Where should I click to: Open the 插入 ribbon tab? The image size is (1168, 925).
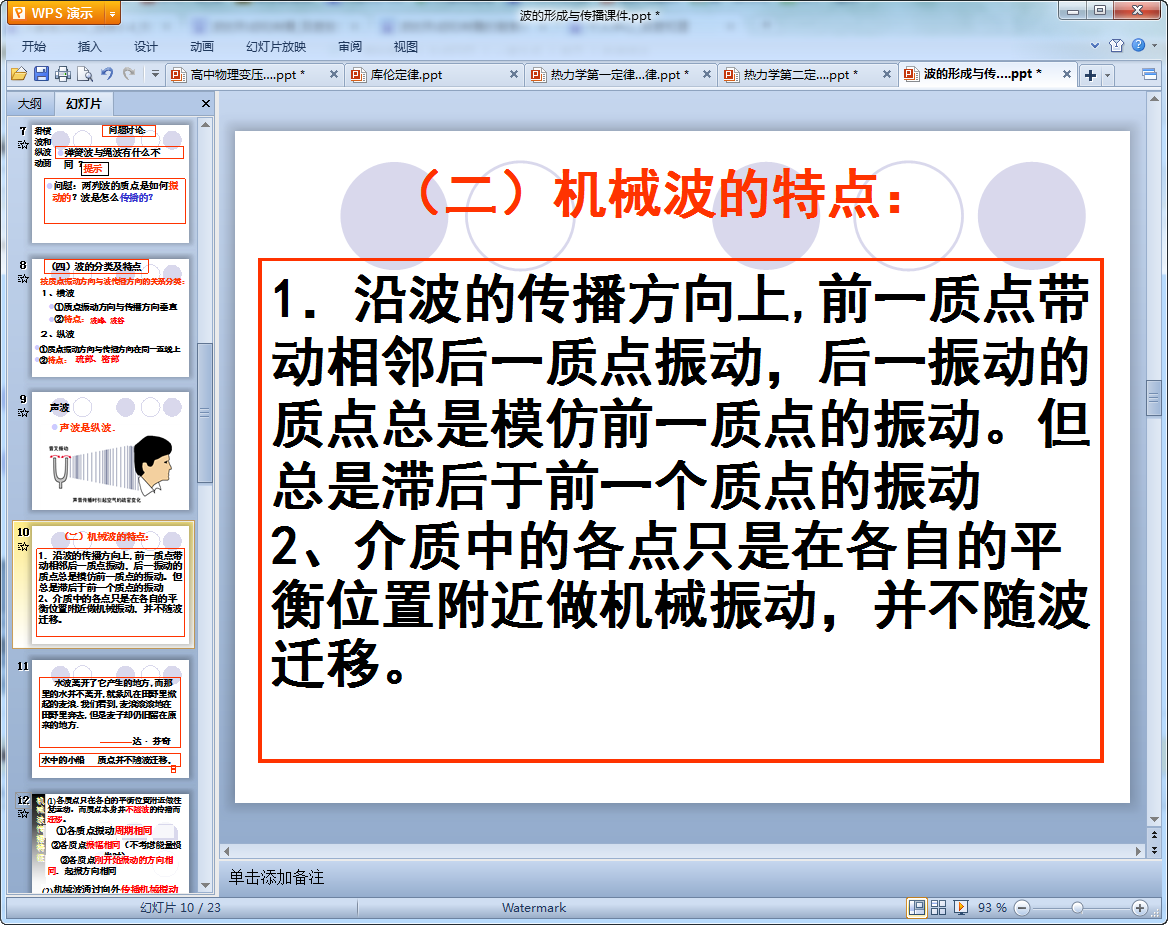pos(90,46)
